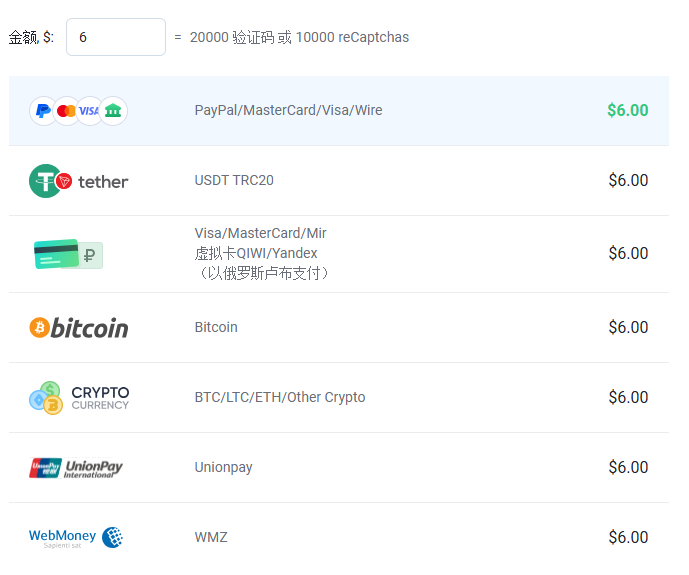Click the $6.00 price in WMZ row

(x=628, y=537)
